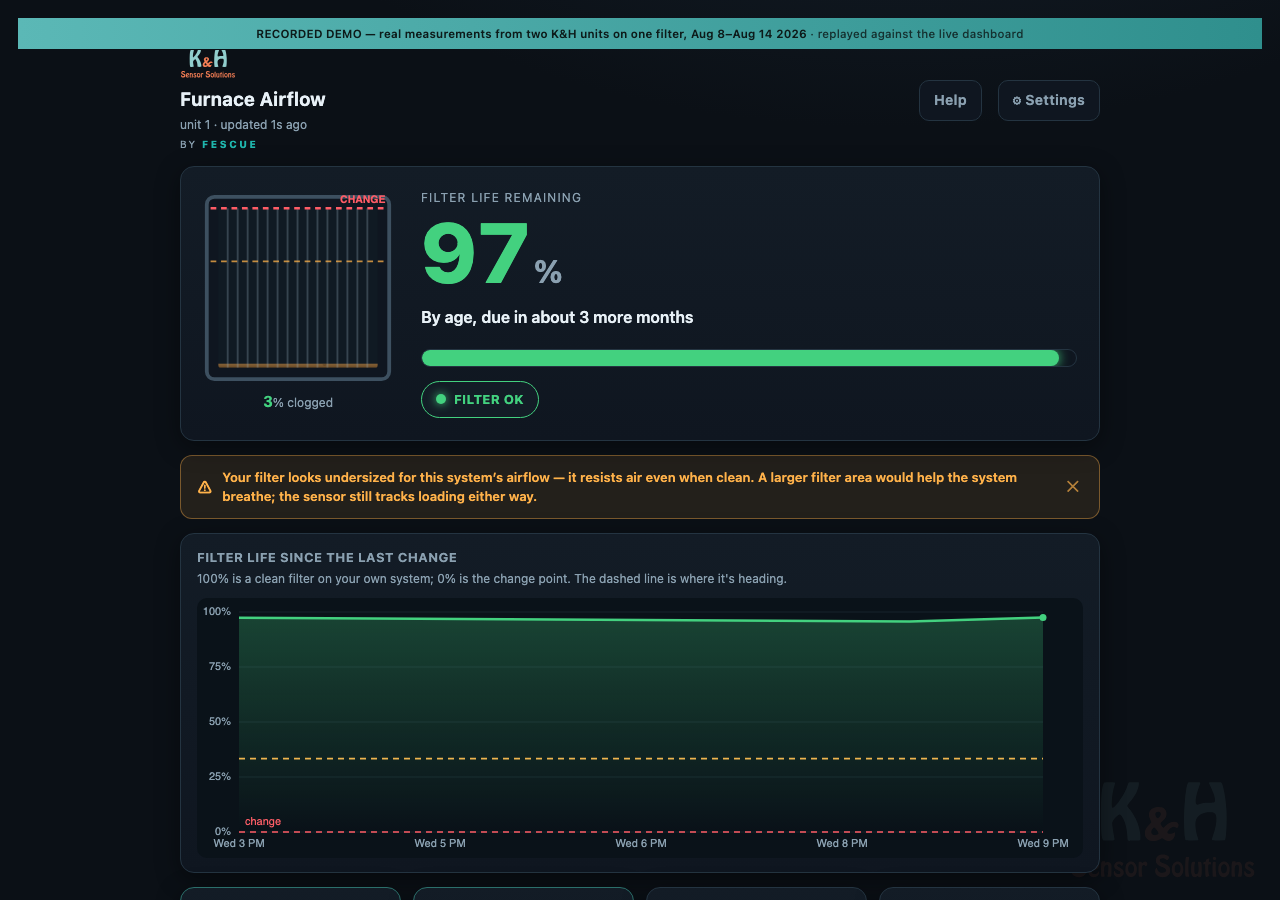Click the 0% y-axis label
This screenshot has width=1280, height=900.
click(223, 831)
